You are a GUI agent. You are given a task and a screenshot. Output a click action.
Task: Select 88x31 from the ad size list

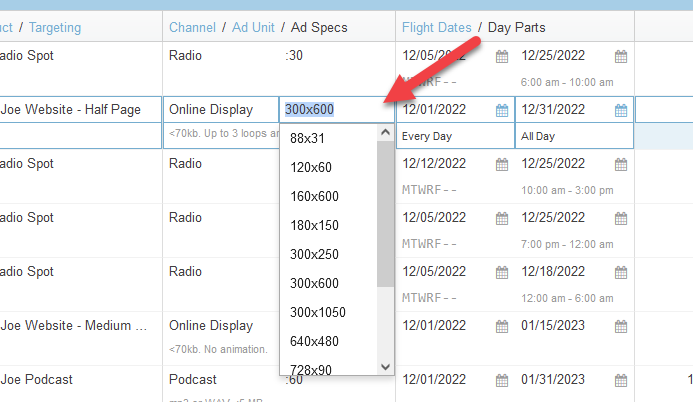click(311, 138)
